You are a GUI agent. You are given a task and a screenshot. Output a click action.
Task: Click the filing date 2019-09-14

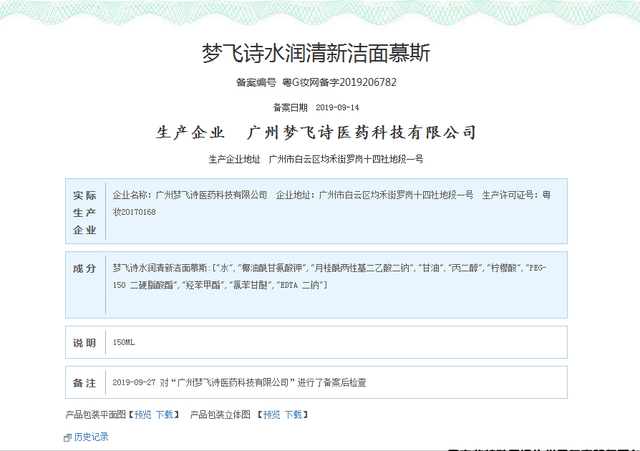[x=337, y=108]
